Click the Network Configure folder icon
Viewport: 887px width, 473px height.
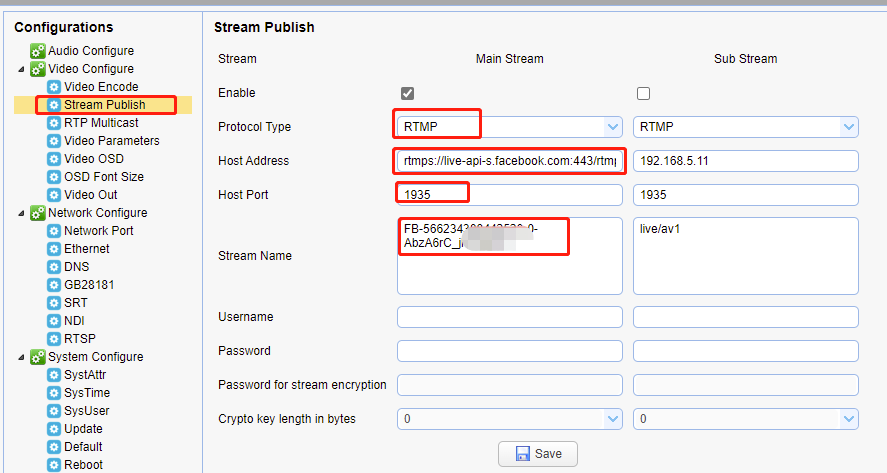(x=38, y=213)
